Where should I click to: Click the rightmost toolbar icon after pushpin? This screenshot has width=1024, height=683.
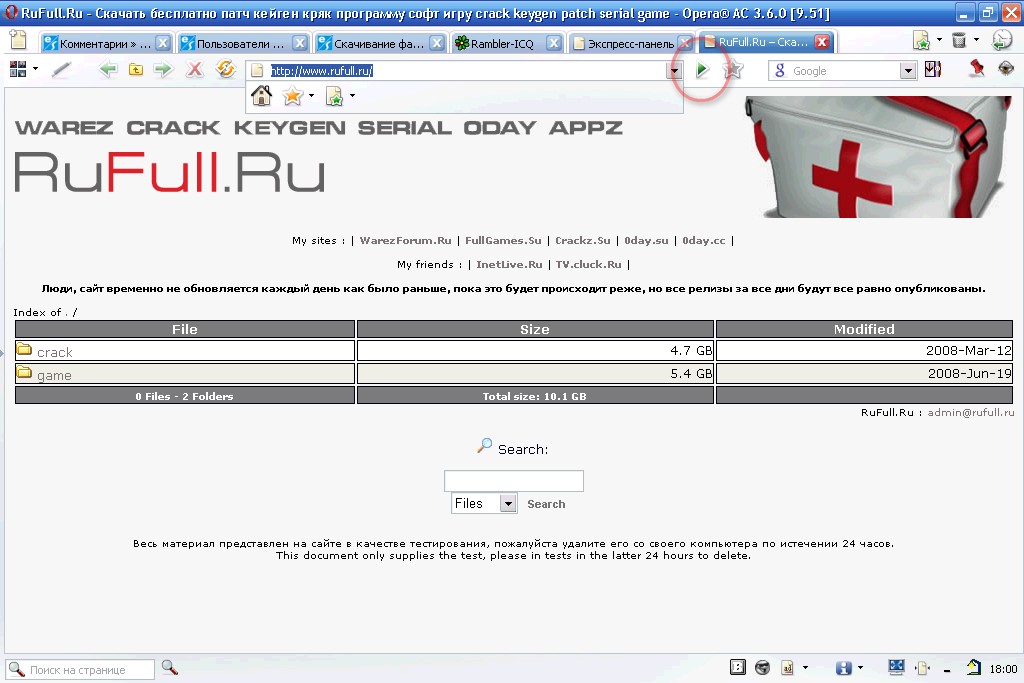tap(1006, 68)
